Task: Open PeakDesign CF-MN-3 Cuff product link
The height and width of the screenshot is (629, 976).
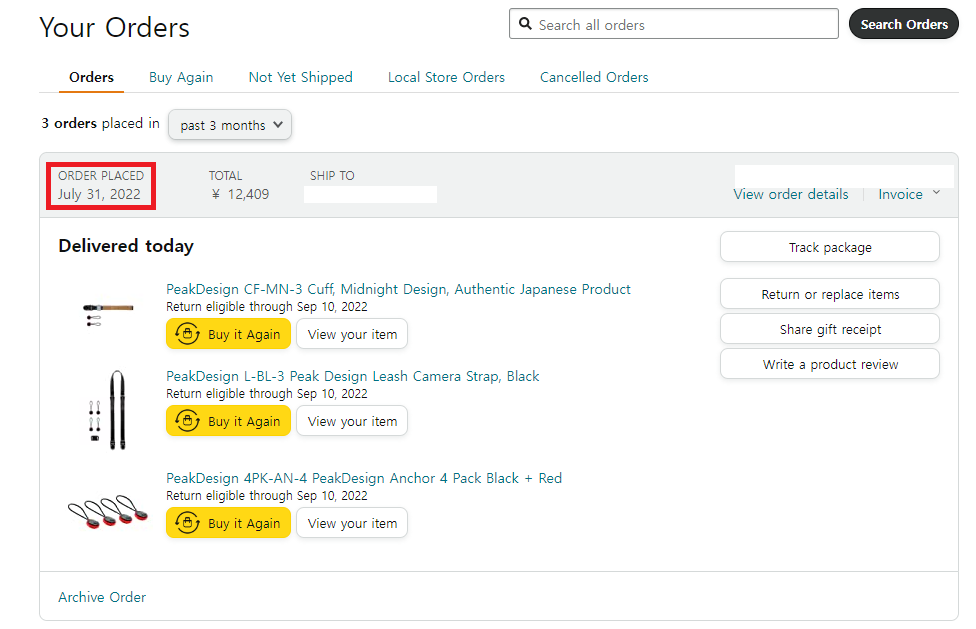Action: 398,289
